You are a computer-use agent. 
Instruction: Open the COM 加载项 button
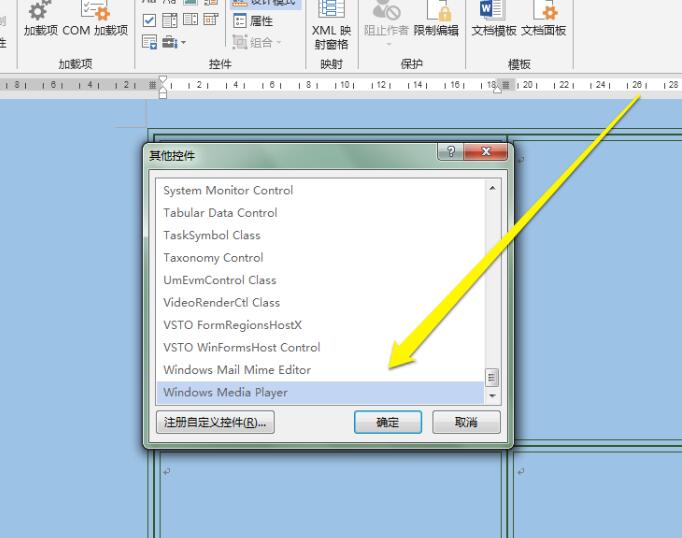[95, 18]
